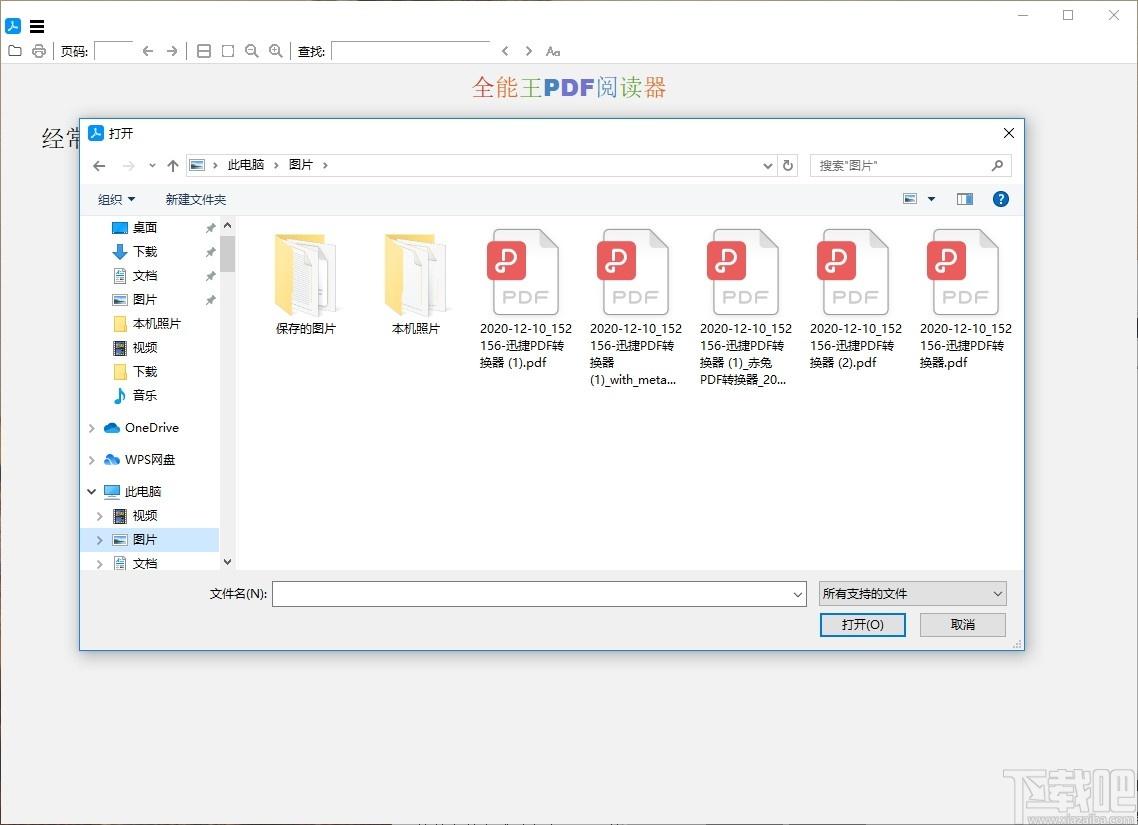Expand address bar history dropdown
Image resolution: width=1138 pixels, height=825 pixels.
click(x=768, y=165)
